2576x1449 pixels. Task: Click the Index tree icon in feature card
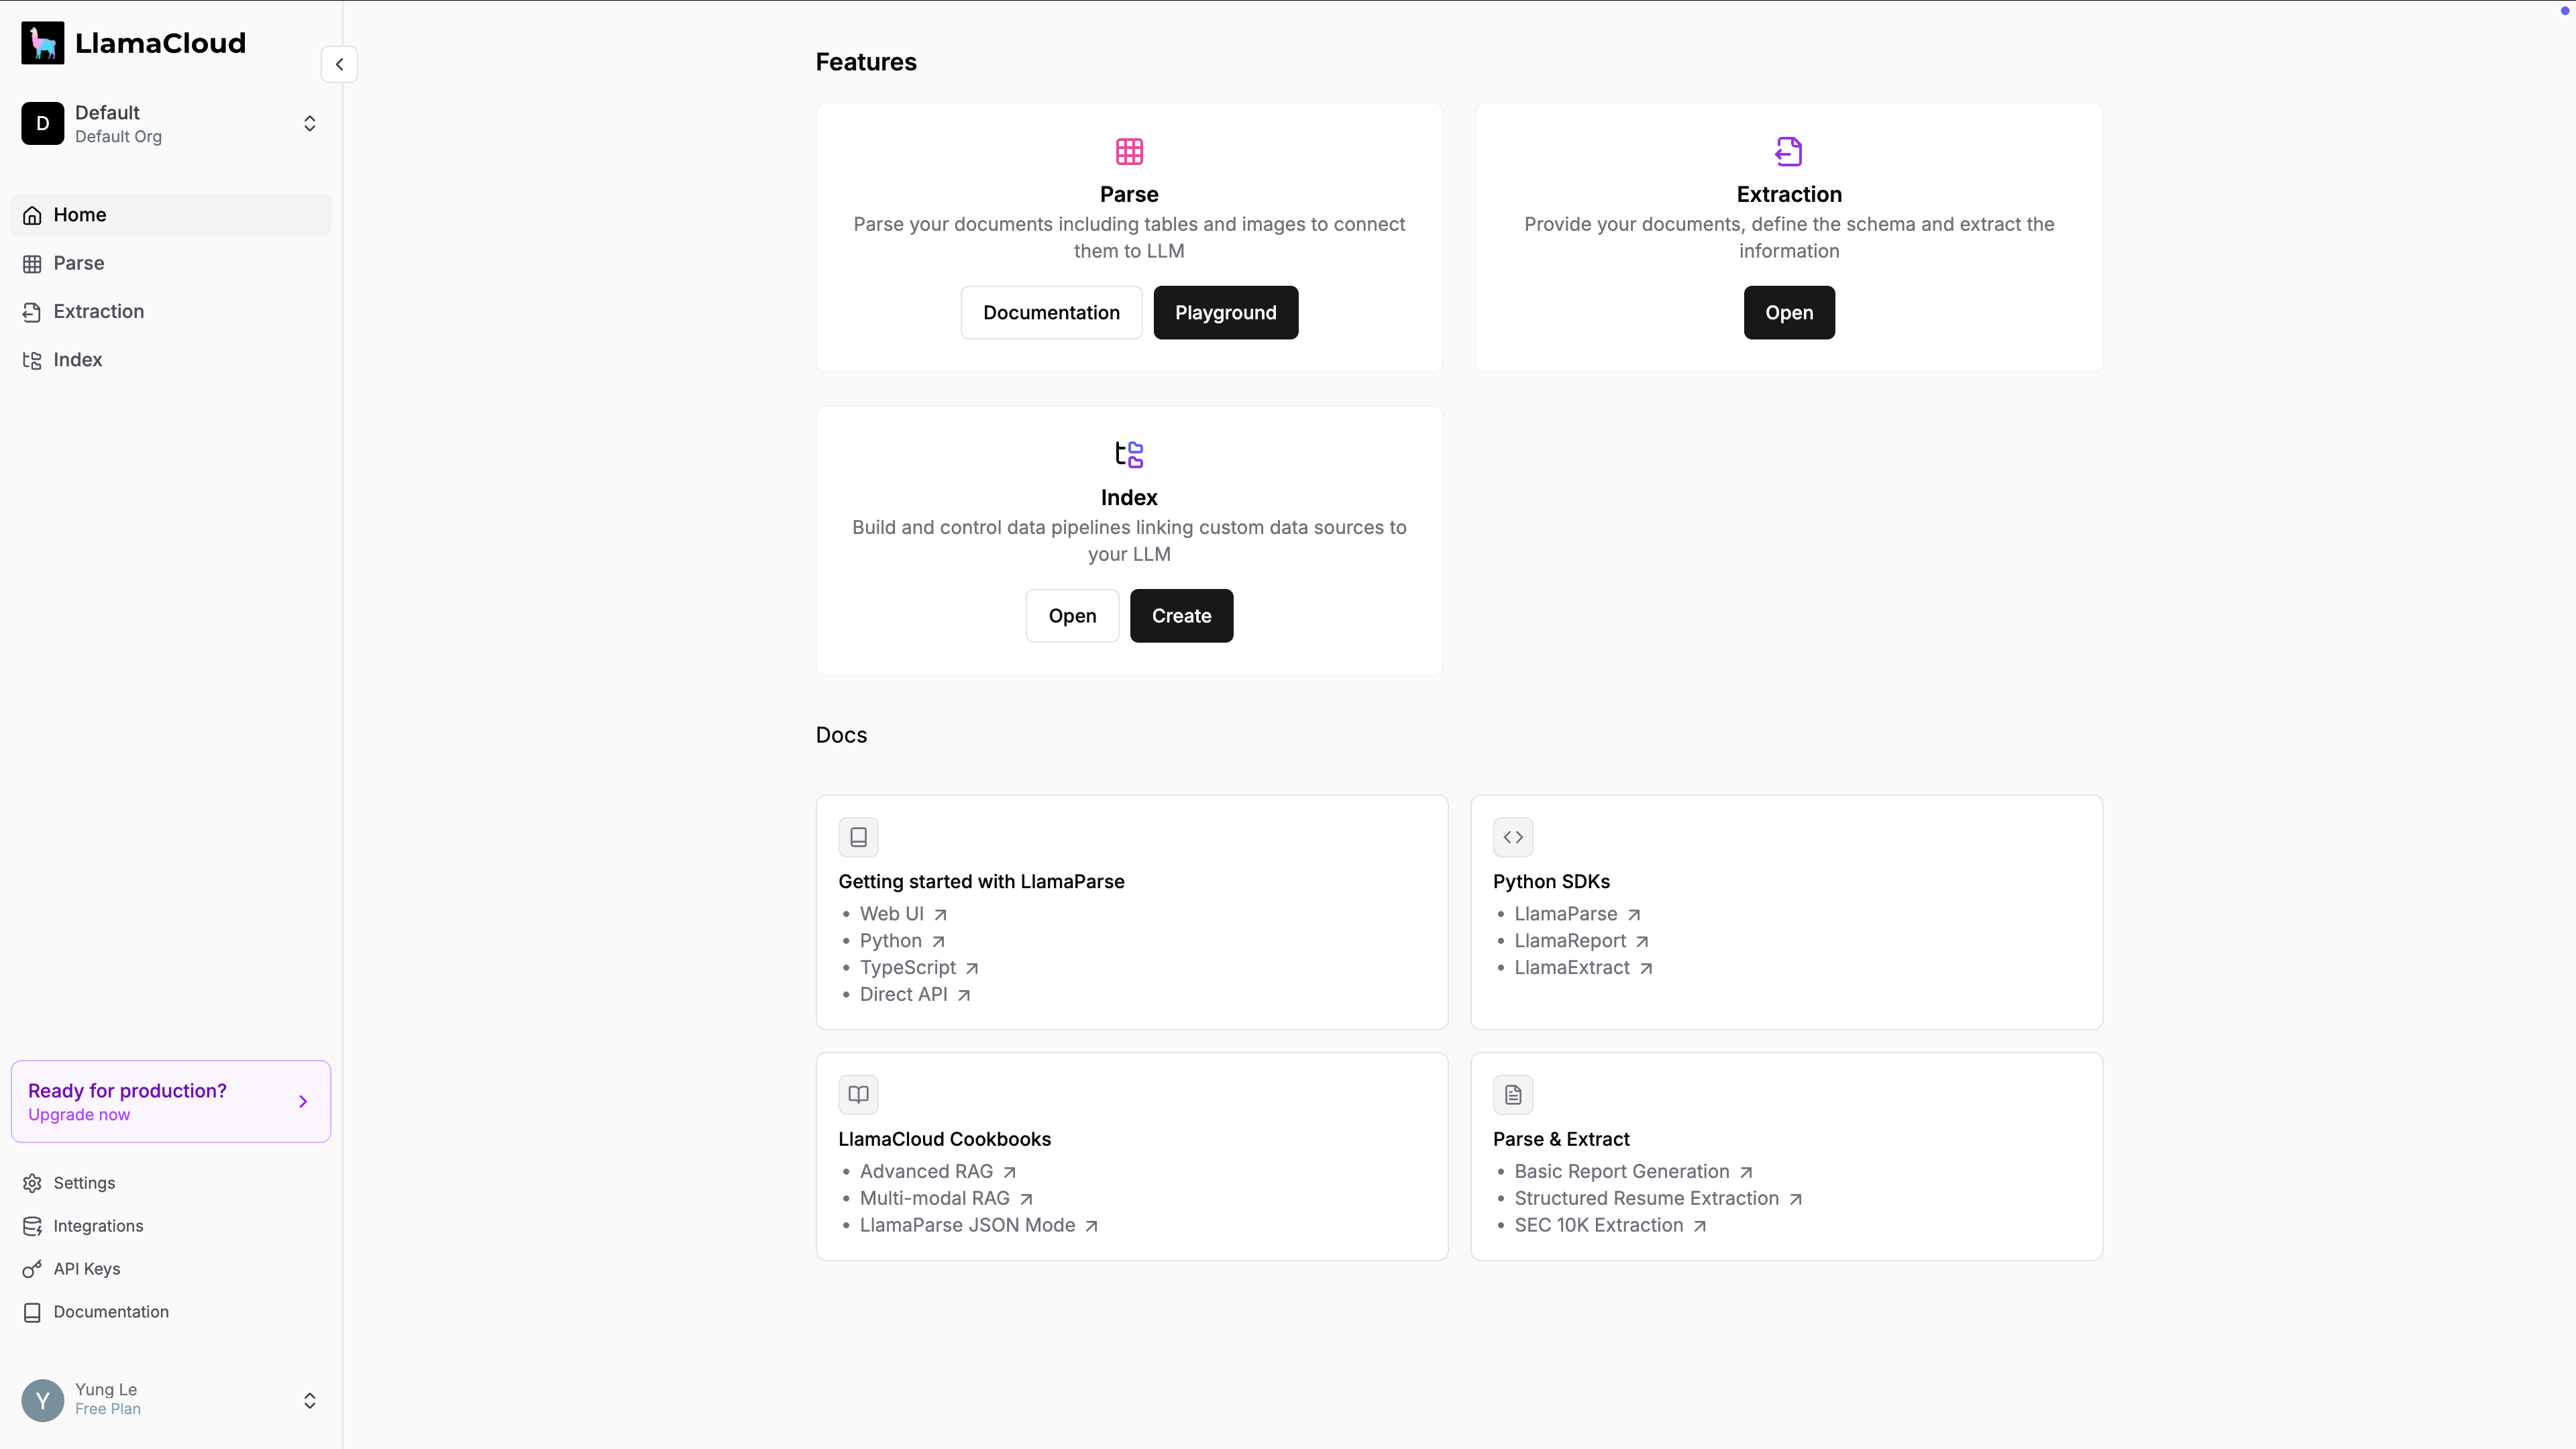(1129, 454)
